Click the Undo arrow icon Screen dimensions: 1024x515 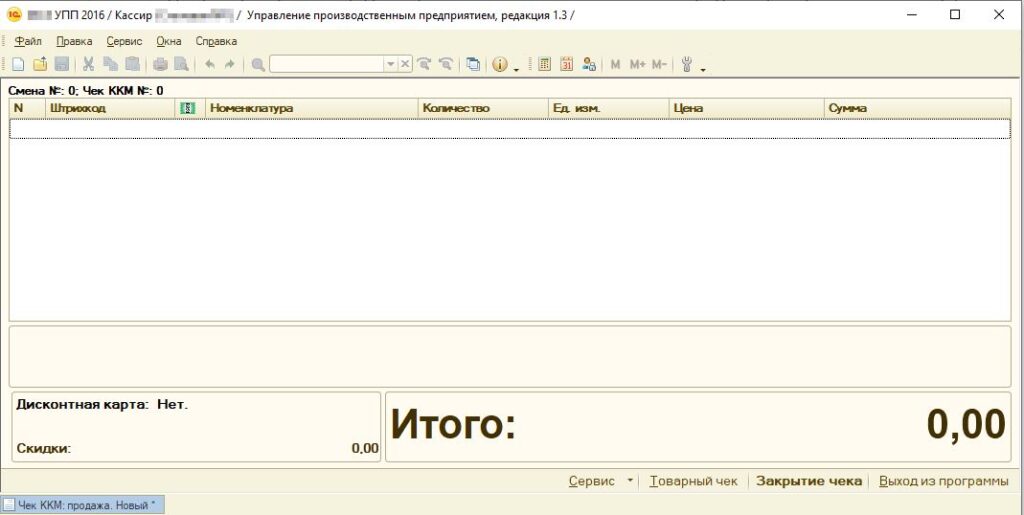click(x=210, y=64)
